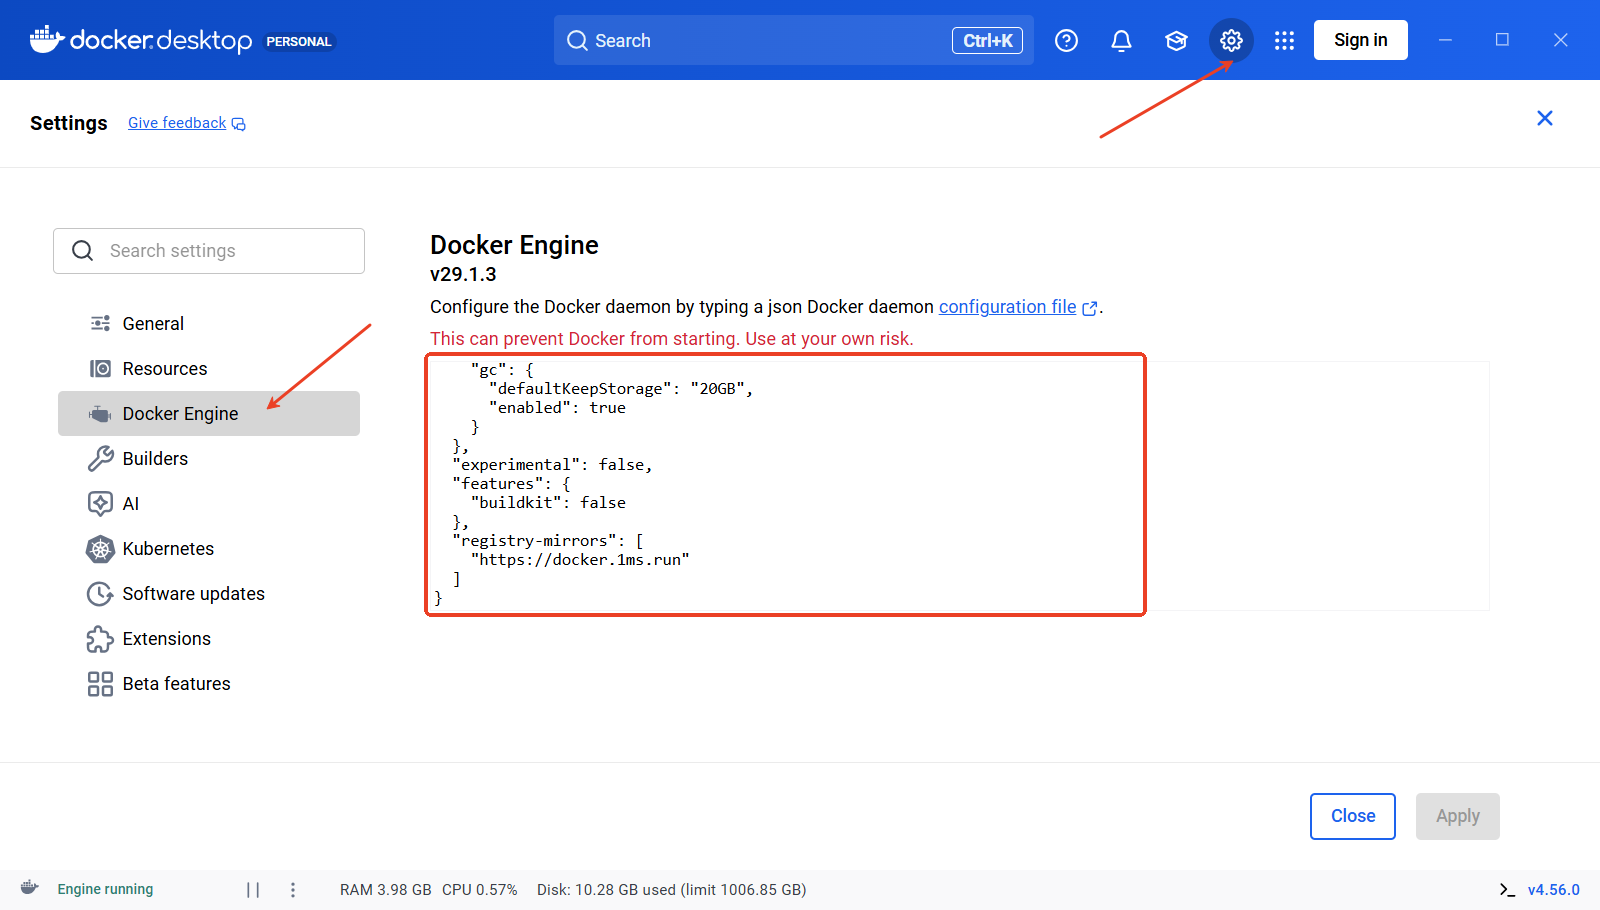Click the v4.56.0 version link
The width and height of the screenshot is (1600, 910).
(1554, 889)
